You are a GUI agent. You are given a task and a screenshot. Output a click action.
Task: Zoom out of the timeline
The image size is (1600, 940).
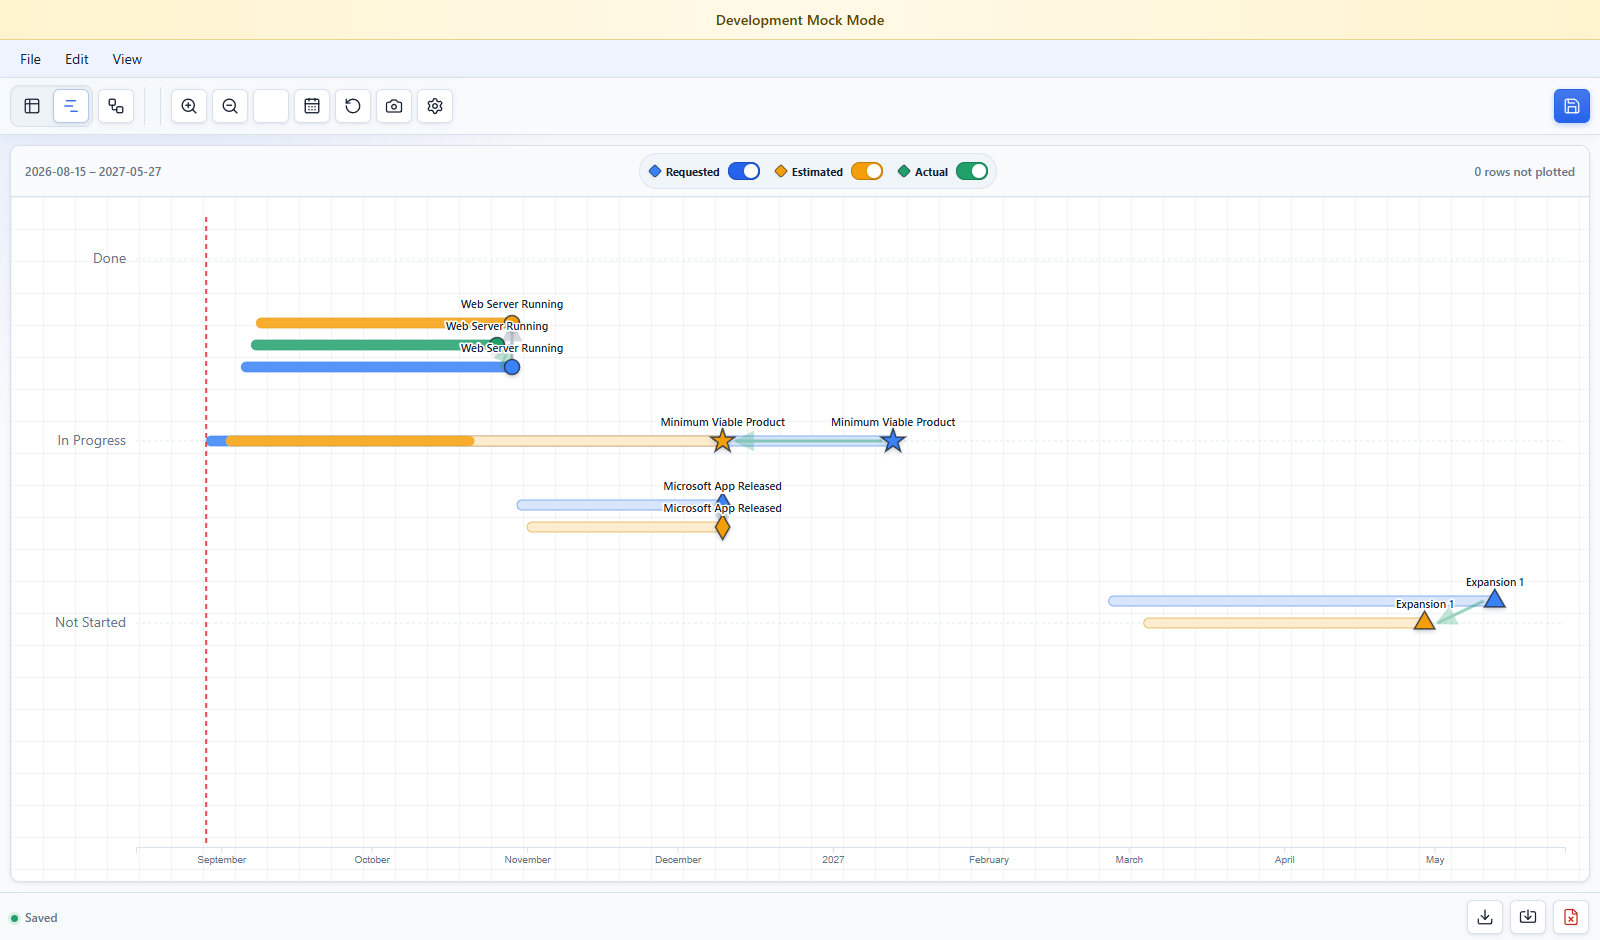point(230,106)
